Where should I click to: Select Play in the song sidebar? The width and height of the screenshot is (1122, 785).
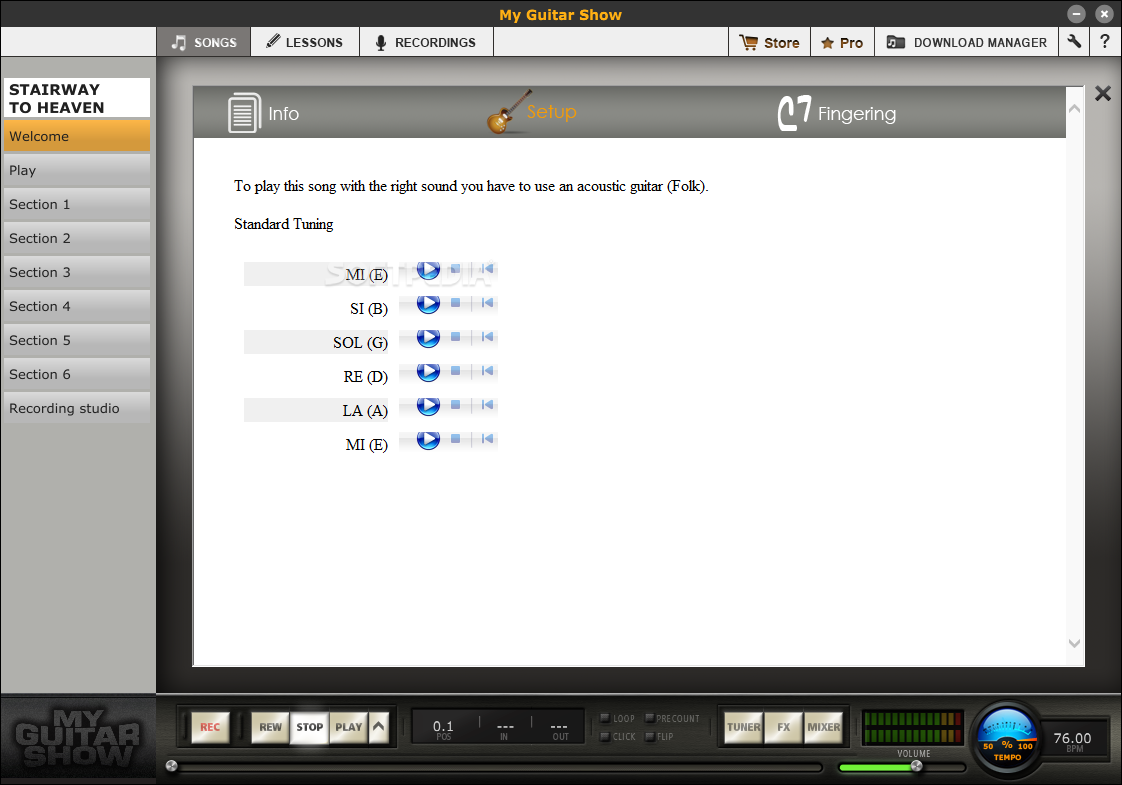pos(77,170)
